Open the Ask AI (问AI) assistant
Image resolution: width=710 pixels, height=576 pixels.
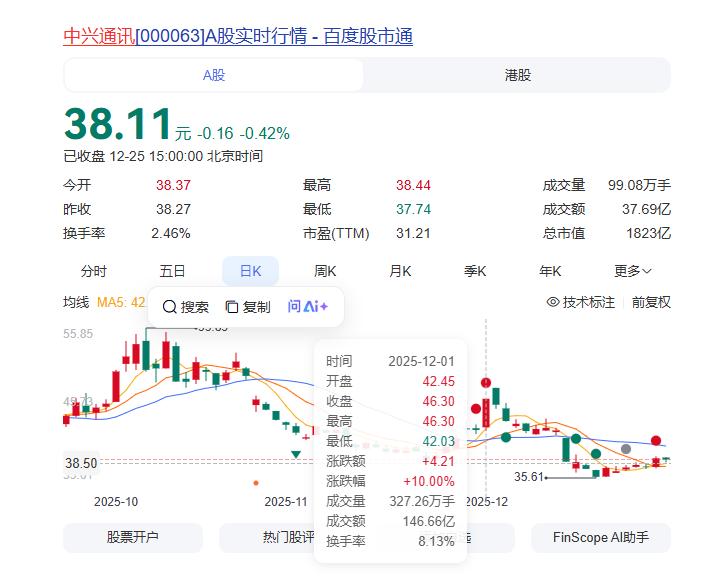tap(308, 307)
